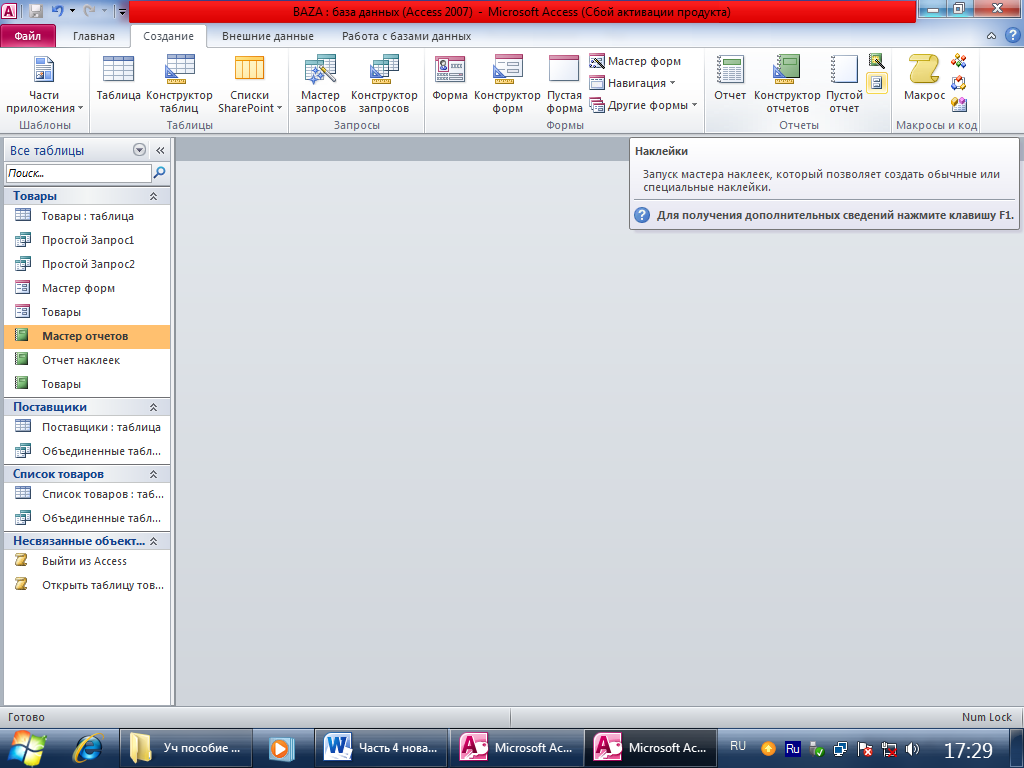Click the Class Module icon
1024x768 pixels.
click(x=959, y=83)
